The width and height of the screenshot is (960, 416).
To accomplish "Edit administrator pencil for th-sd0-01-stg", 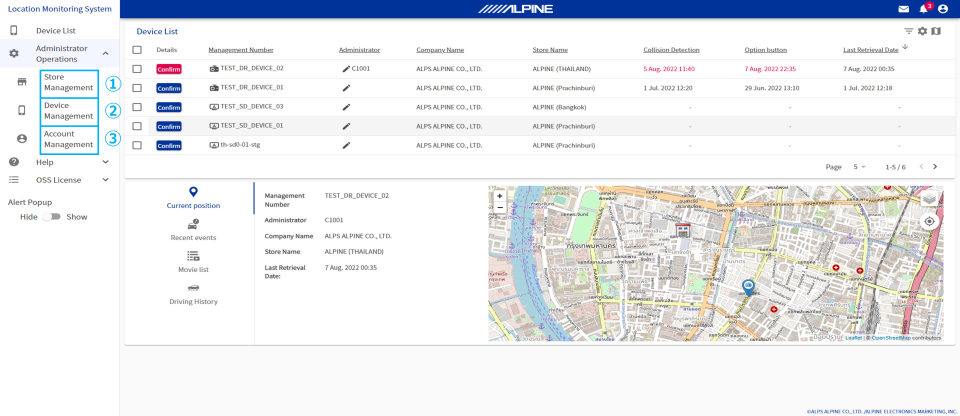I will tap(346, 145).
